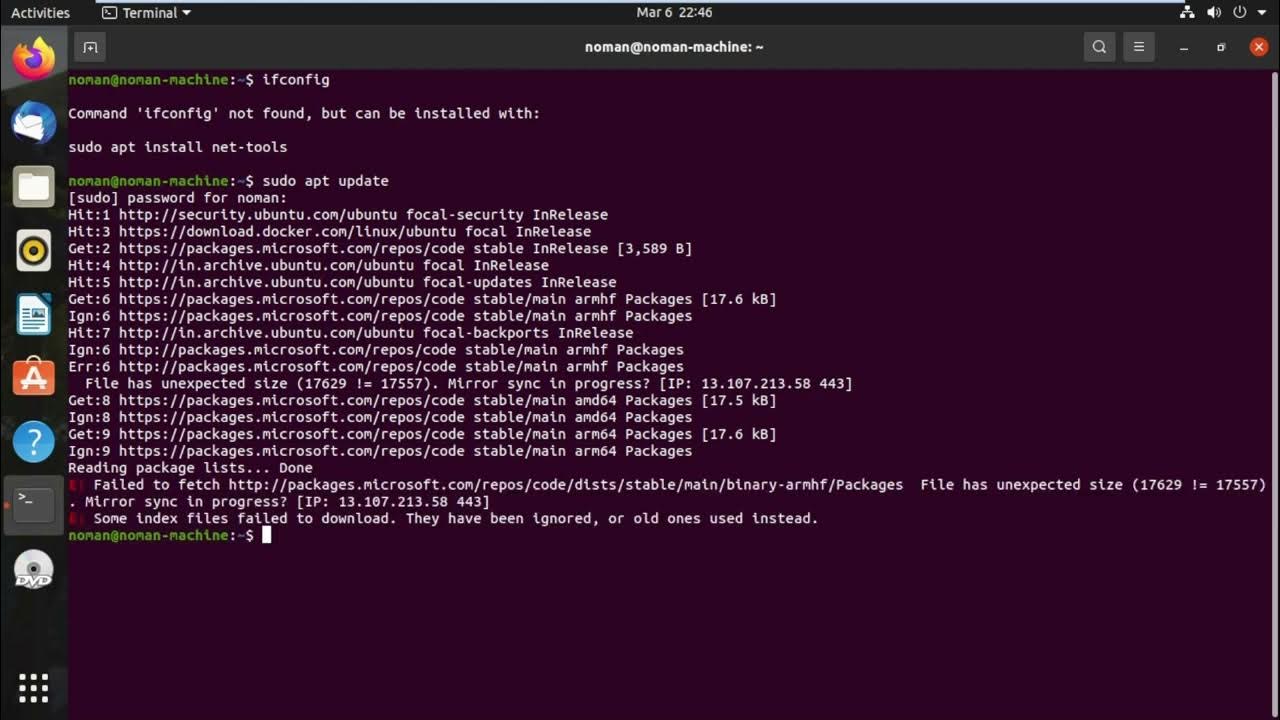Launch Rhythmbox music player
Screen dimensions: 1280x720
point(34,251)
